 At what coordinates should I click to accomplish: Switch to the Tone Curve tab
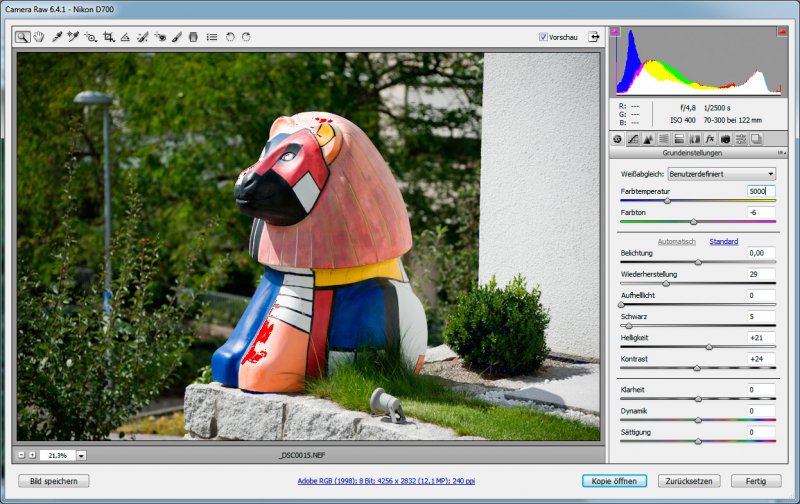click(x=633, y=139)
